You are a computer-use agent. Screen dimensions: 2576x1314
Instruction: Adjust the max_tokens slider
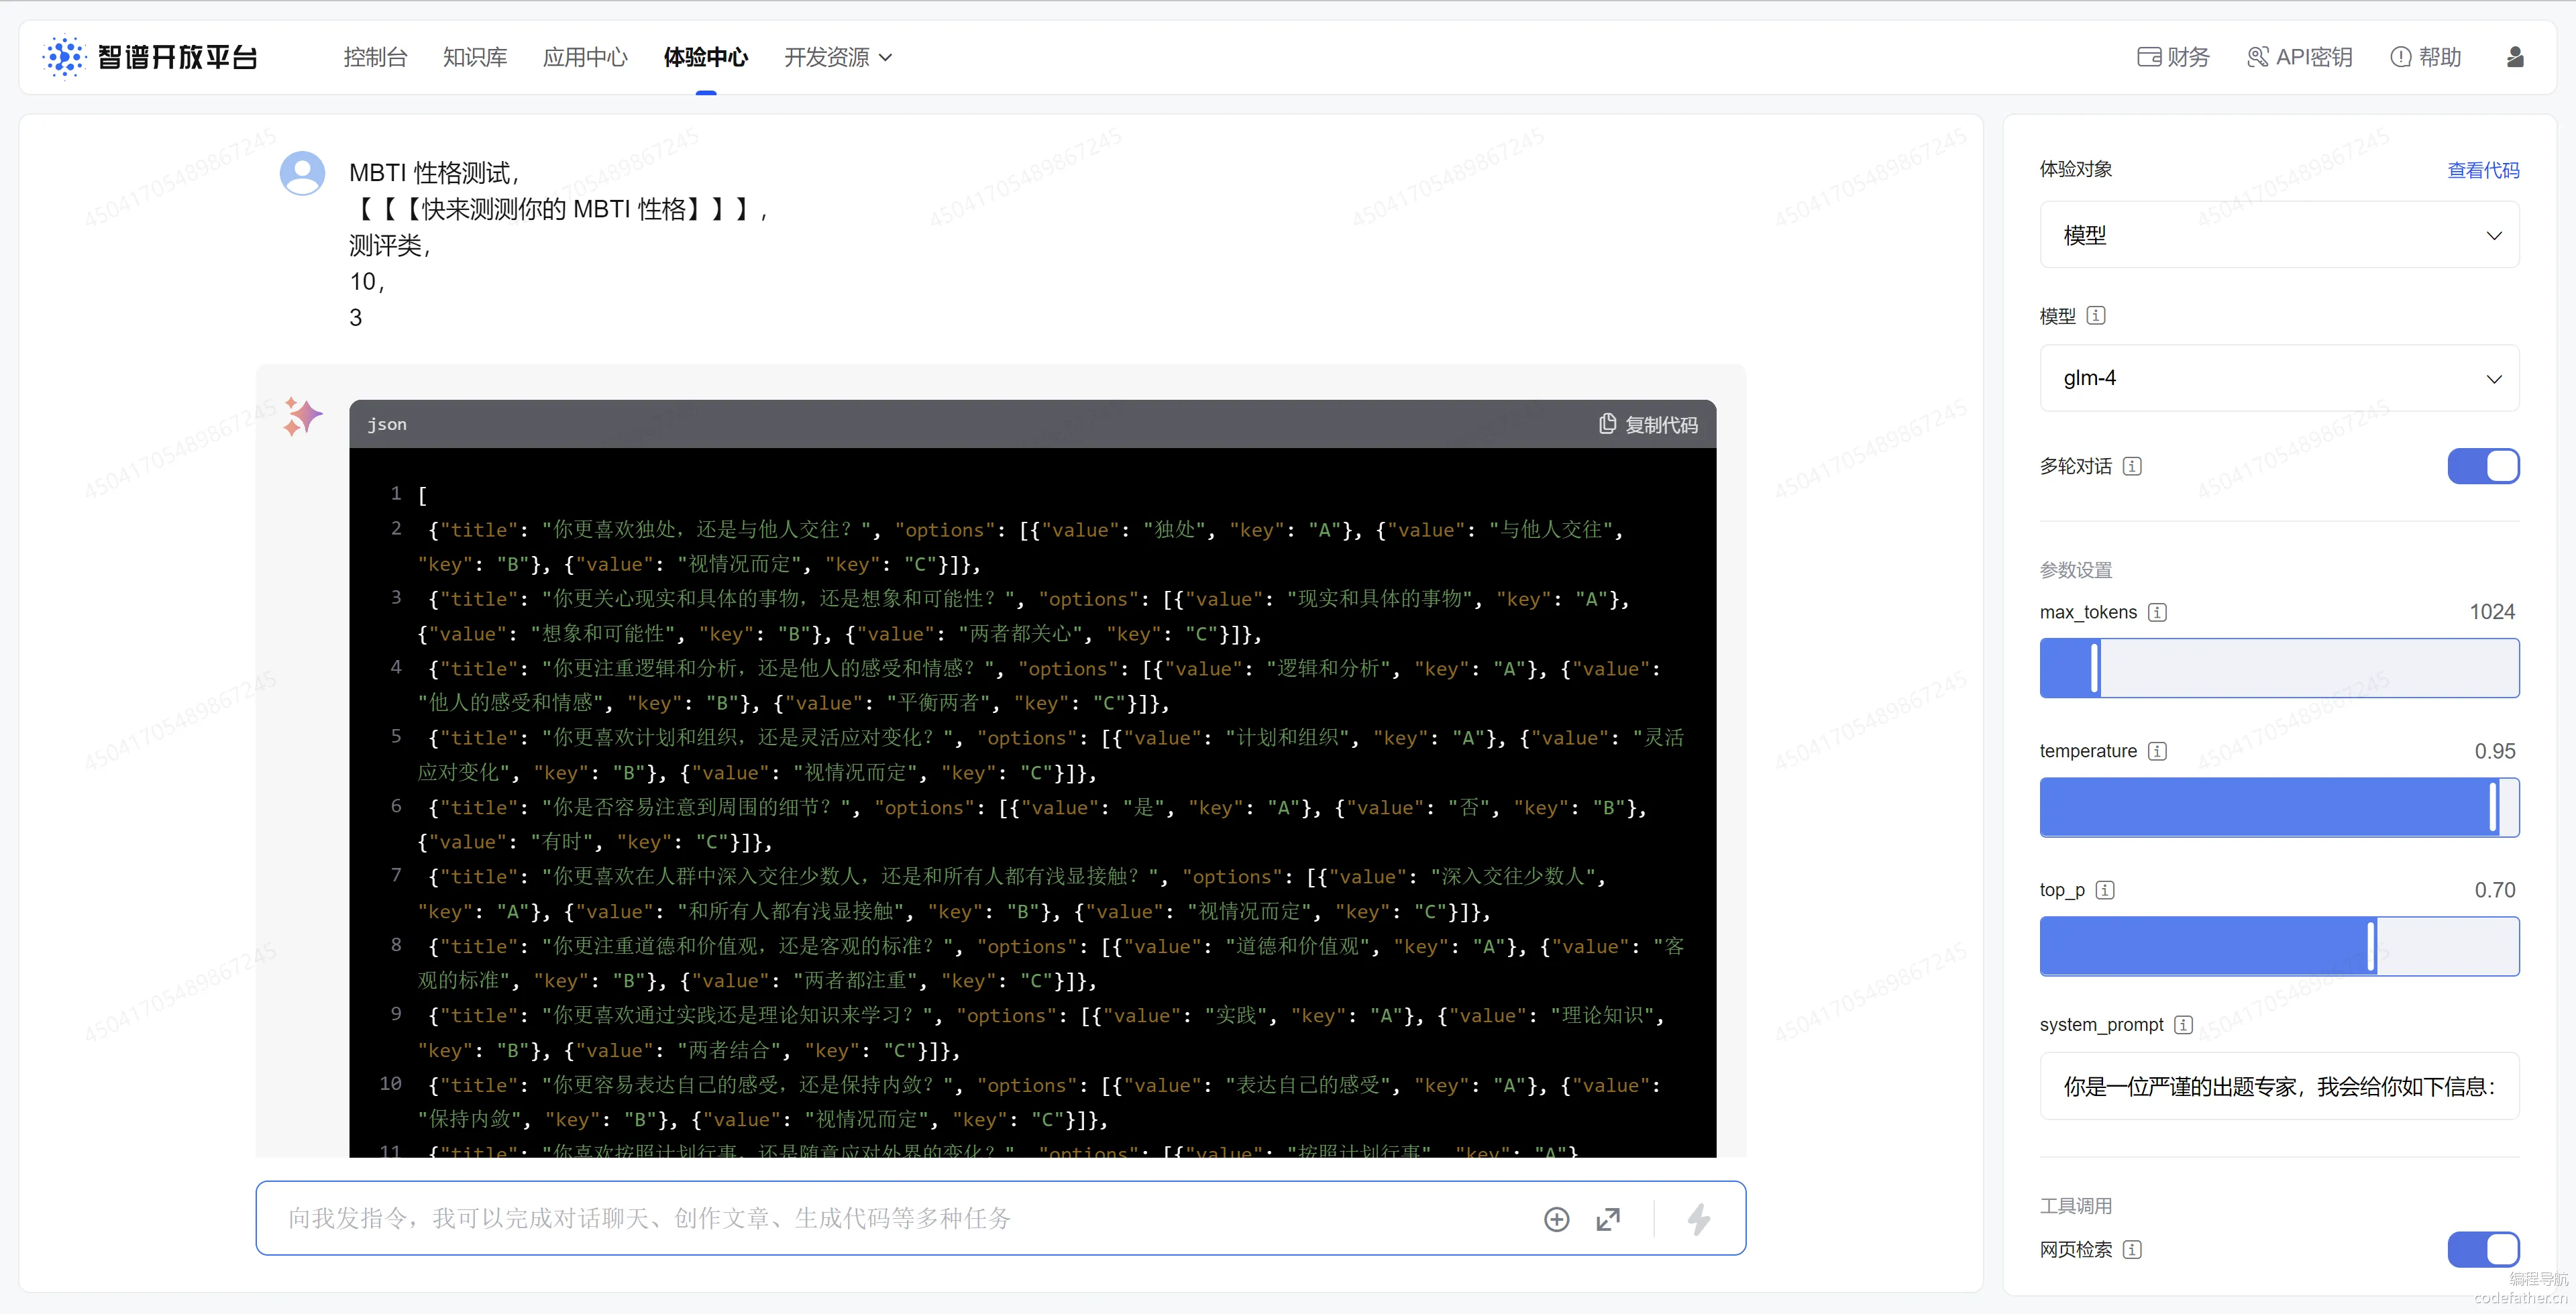point(2279,668)
